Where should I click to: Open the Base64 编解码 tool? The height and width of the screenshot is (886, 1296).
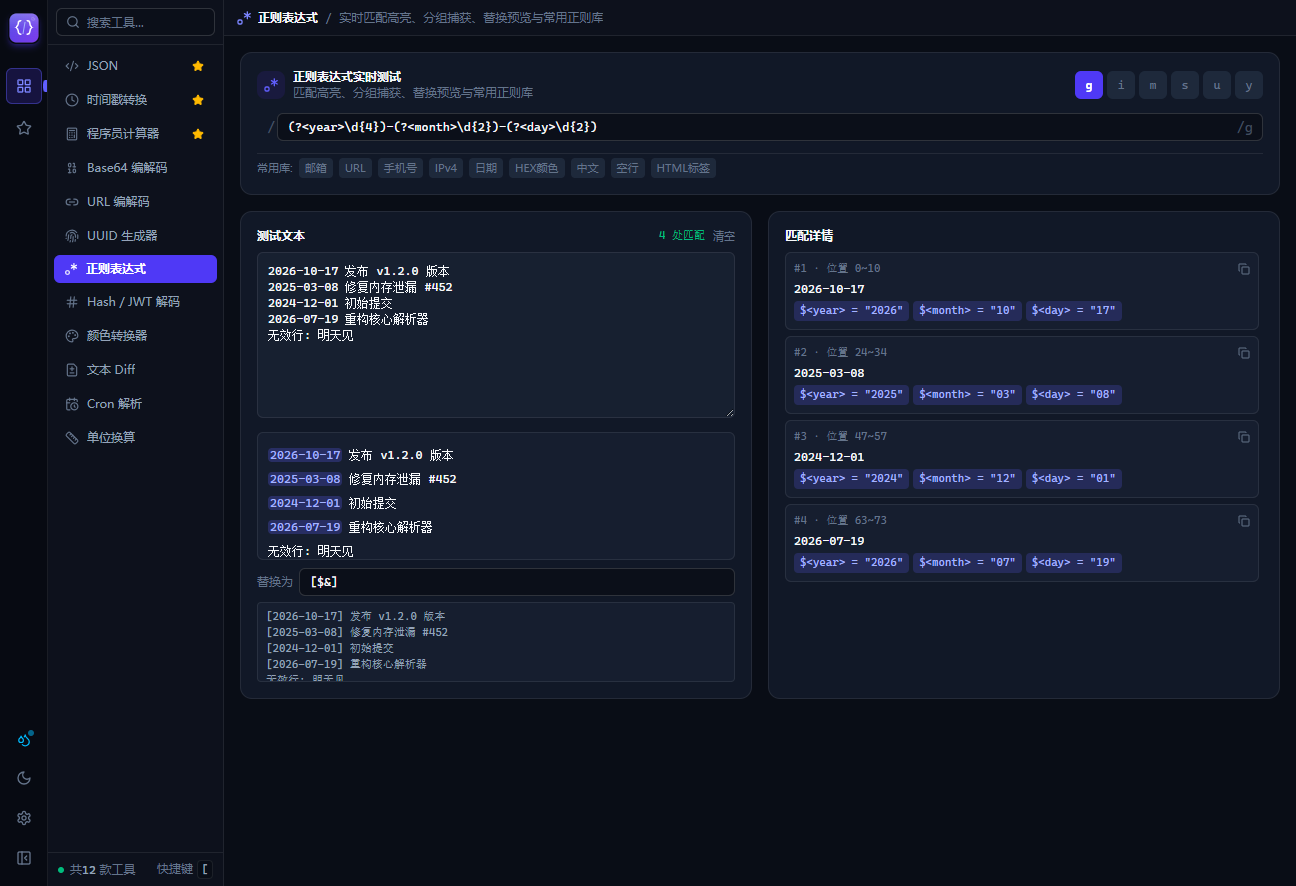135,168
